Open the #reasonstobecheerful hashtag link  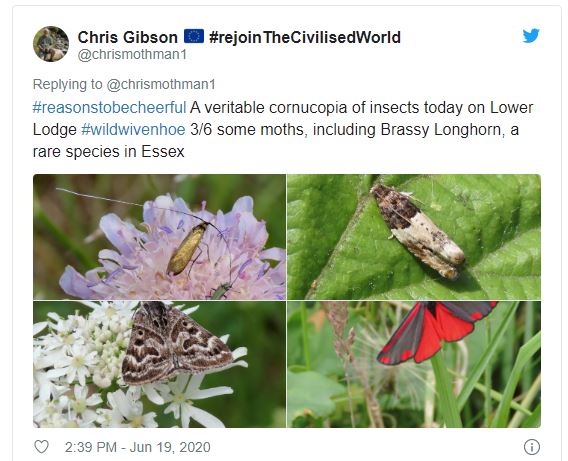click(109, 108)
